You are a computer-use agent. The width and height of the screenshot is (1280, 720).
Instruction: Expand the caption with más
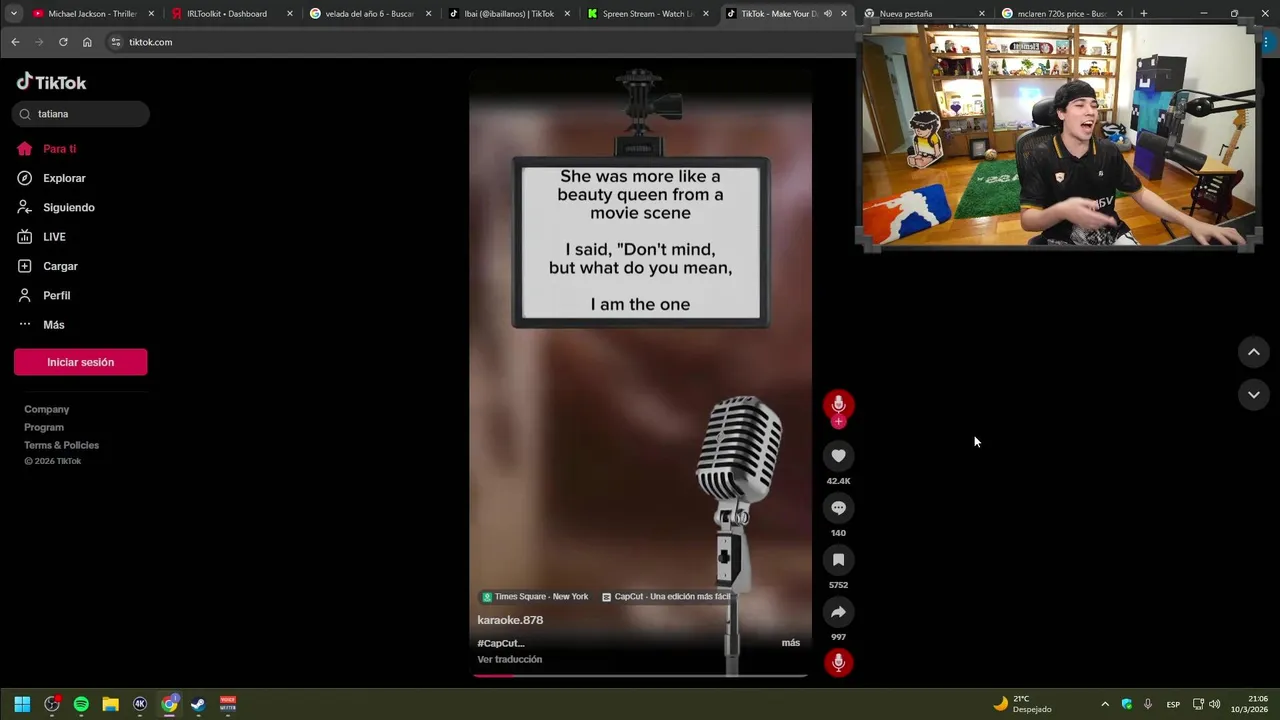(x=791, y=643)
